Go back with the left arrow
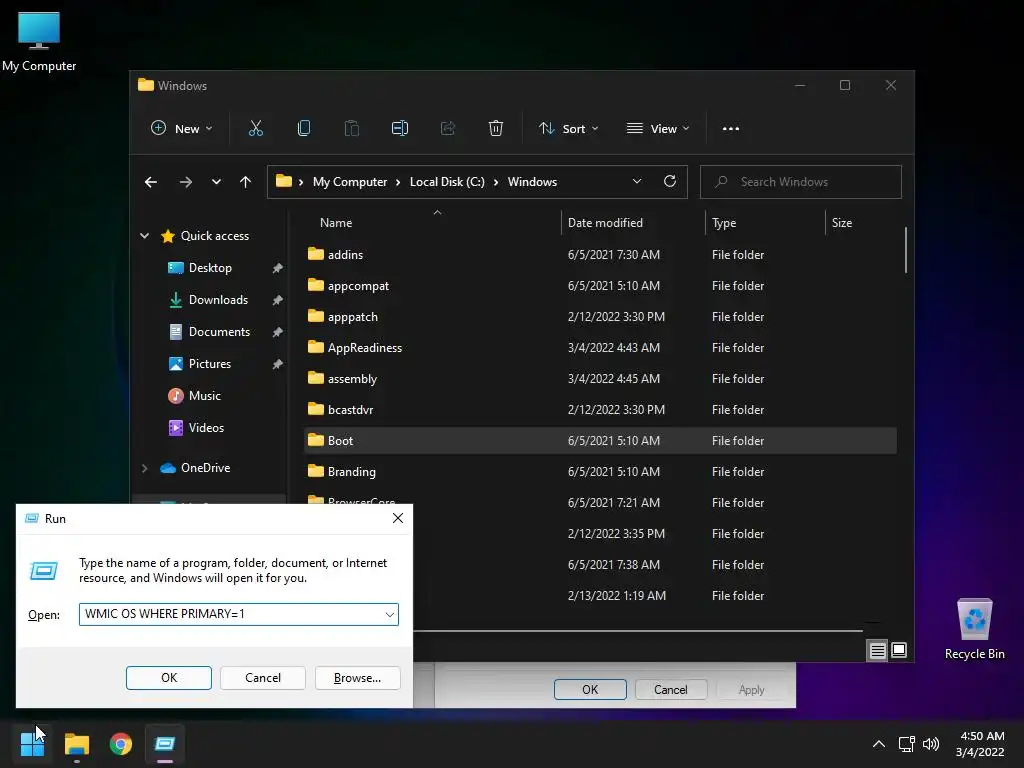 151,182
